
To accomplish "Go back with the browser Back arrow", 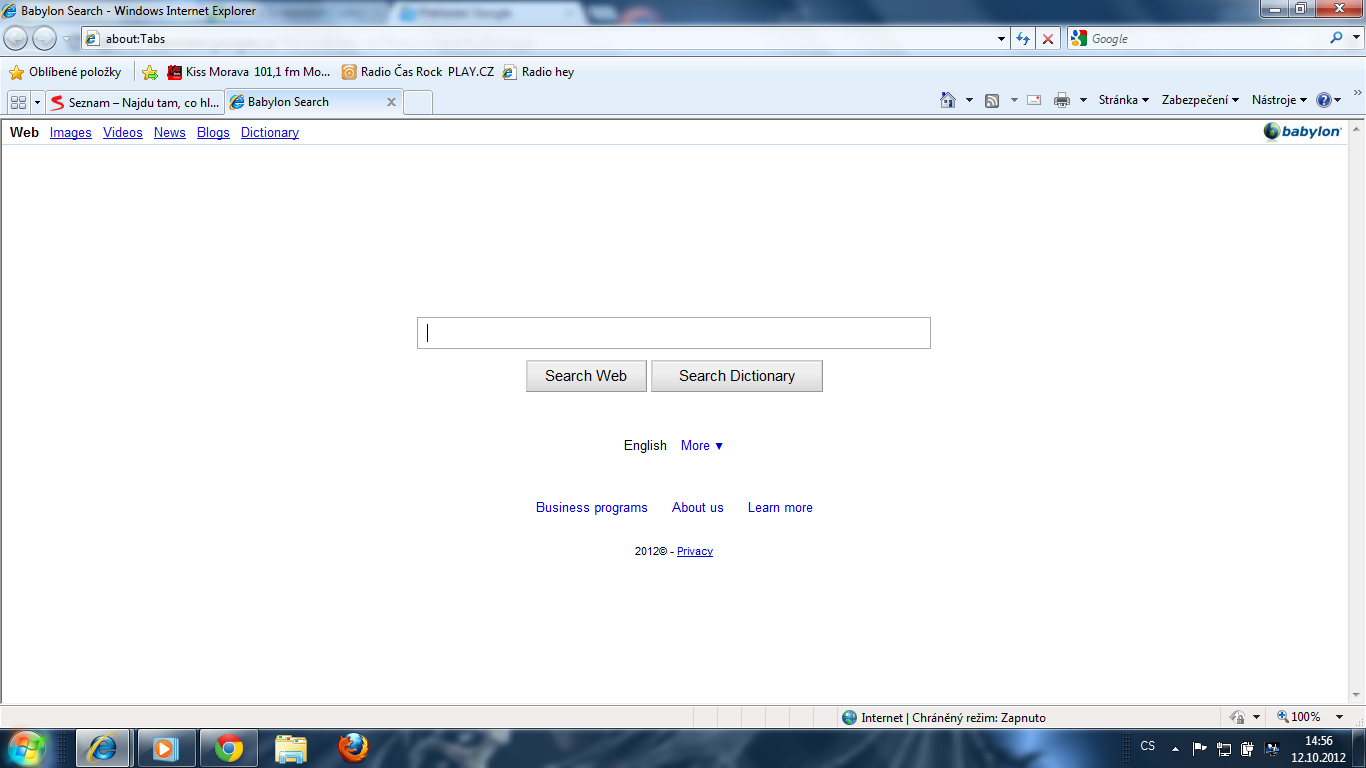I will click(16, 38).
